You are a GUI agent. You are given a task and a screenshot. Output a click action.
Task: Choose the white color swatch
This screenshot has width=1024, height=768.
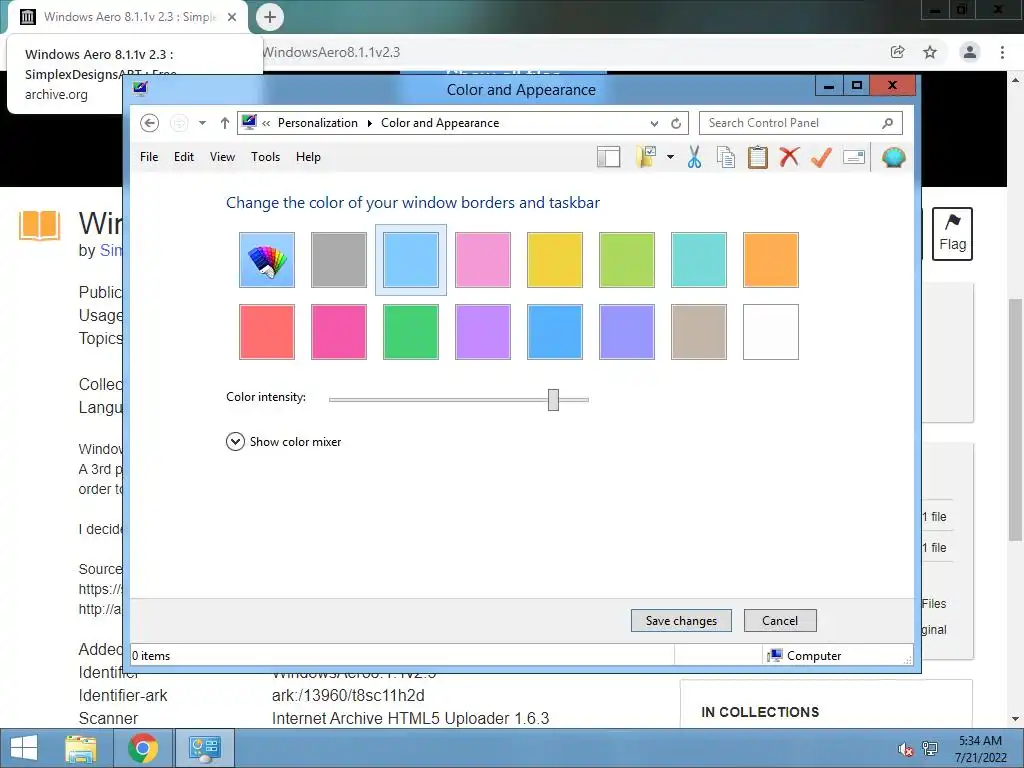[771, 332]
